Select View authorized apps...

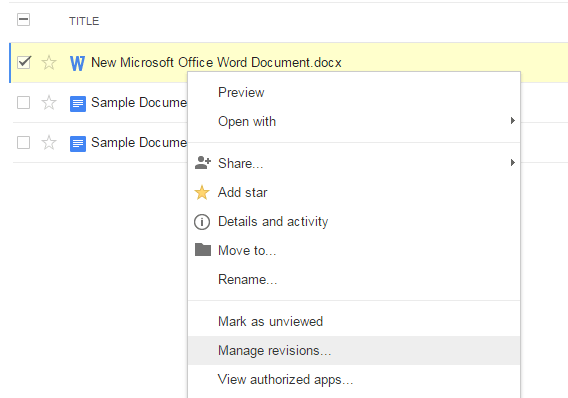click(354, 379)
